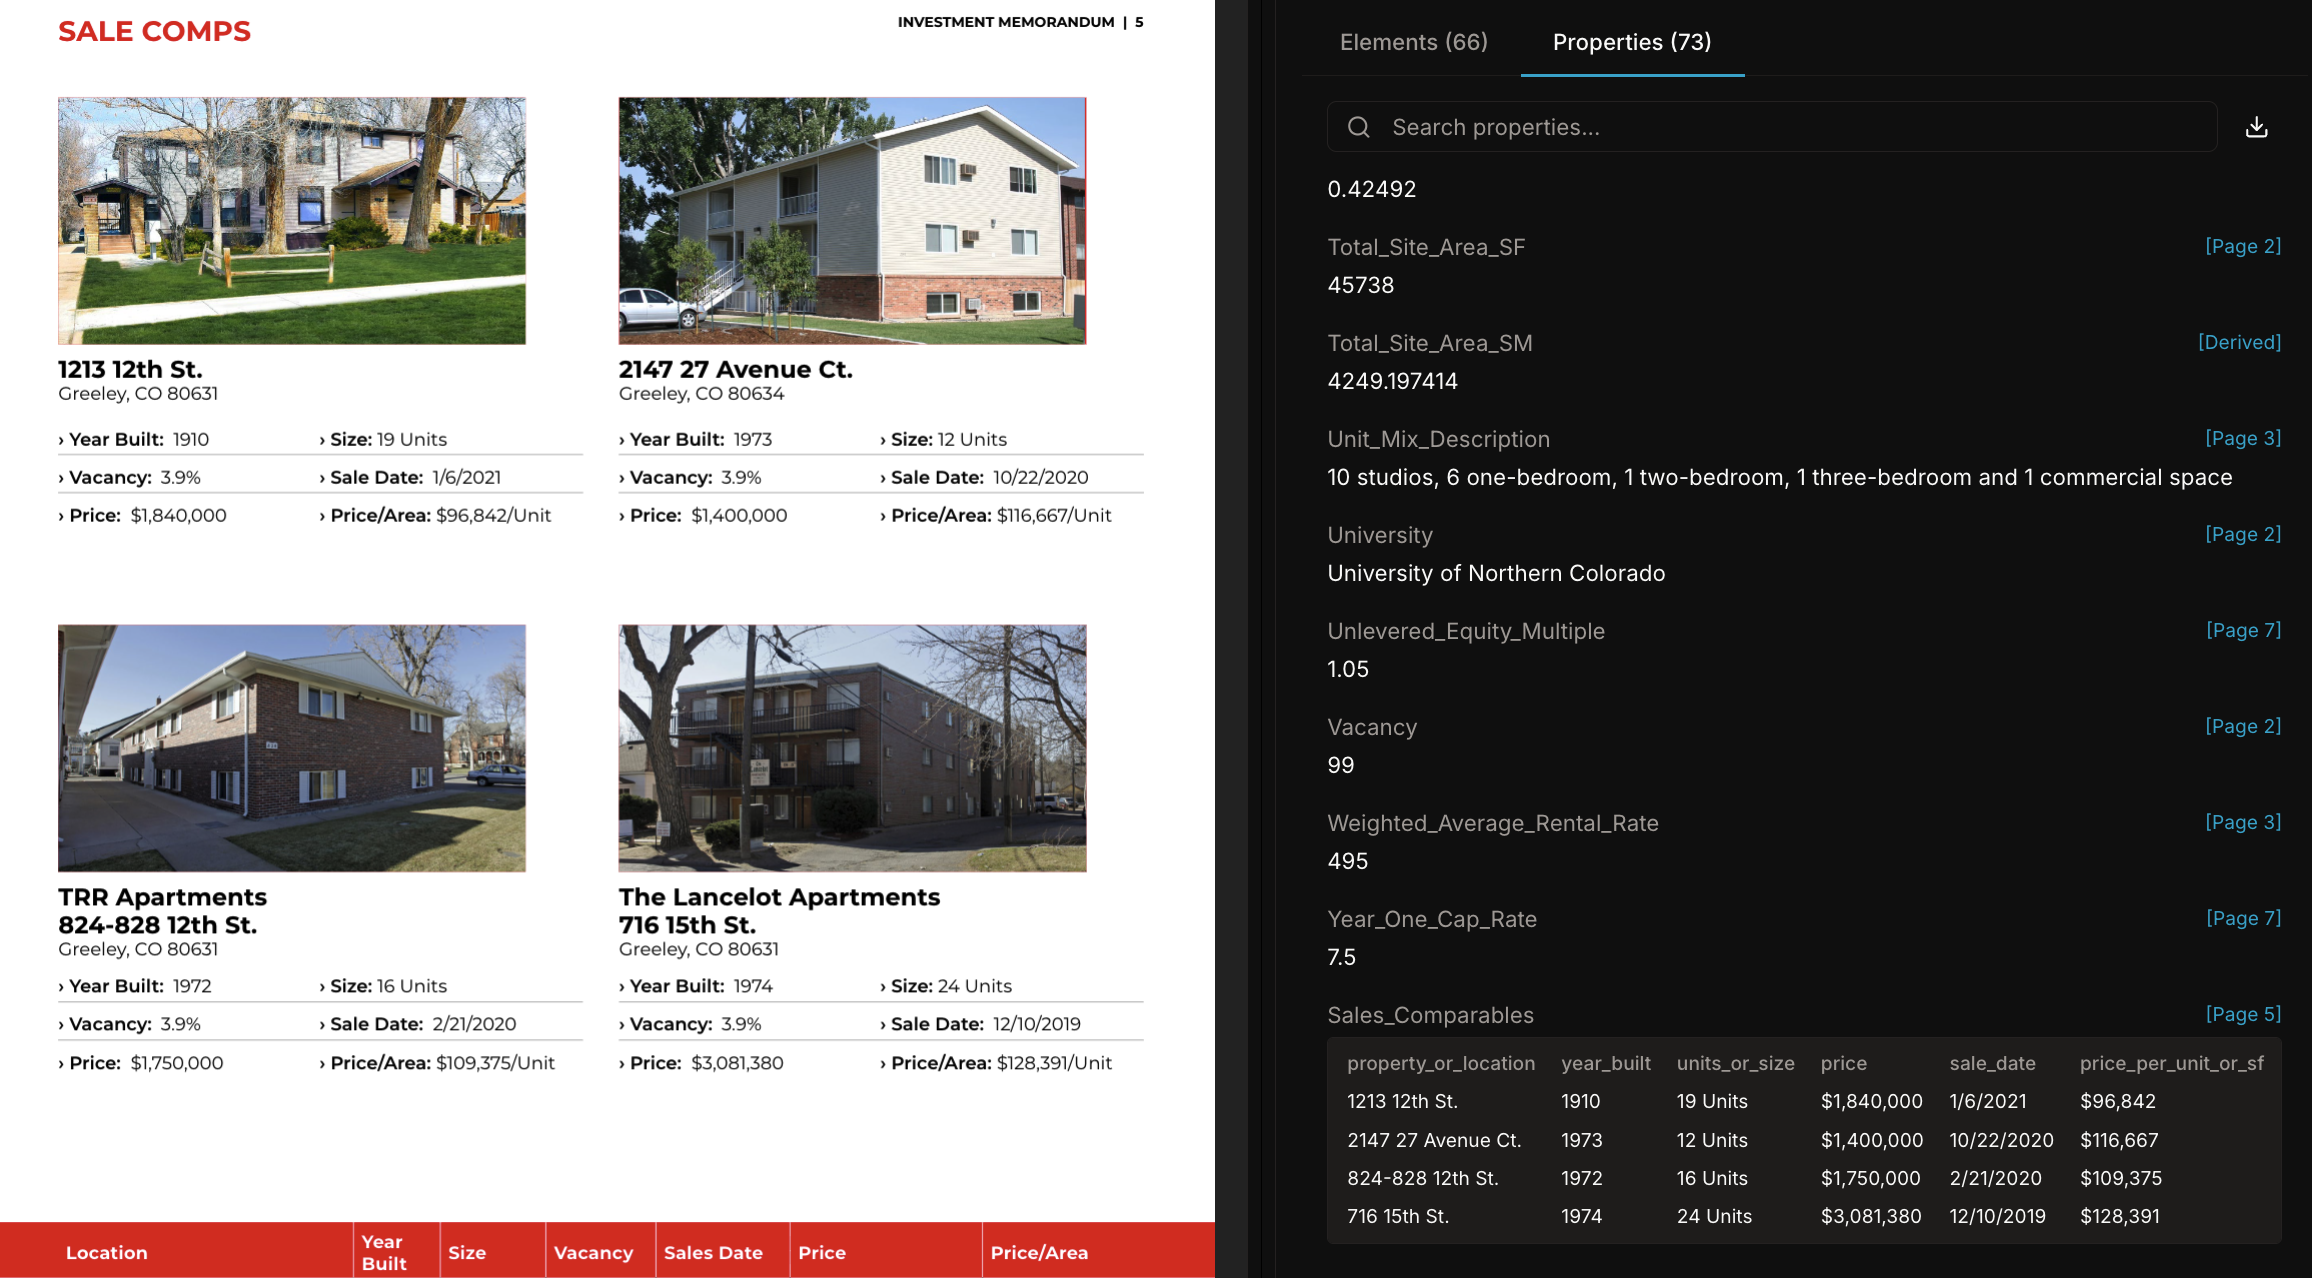This screenshot has height=1278, width=2312.
Task: Click the search magnifier icon
Action: click(x=1358, y=127)
